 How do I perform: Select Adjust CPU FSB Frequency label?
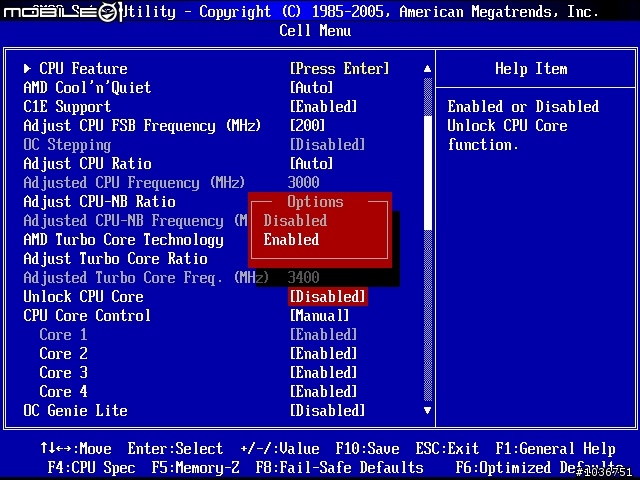[142, 126]
